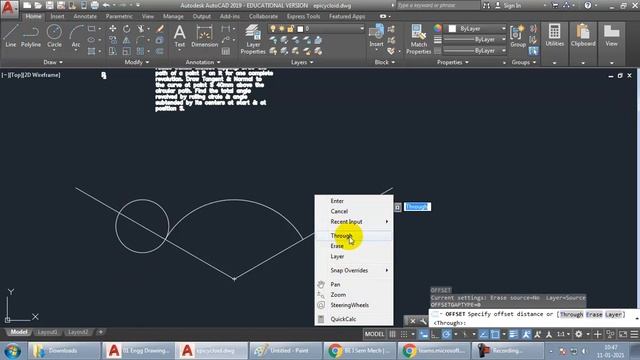Viewport: 640px width, 360px height.
Task: Expand the Annotation panel
Action: pos(203,62)
